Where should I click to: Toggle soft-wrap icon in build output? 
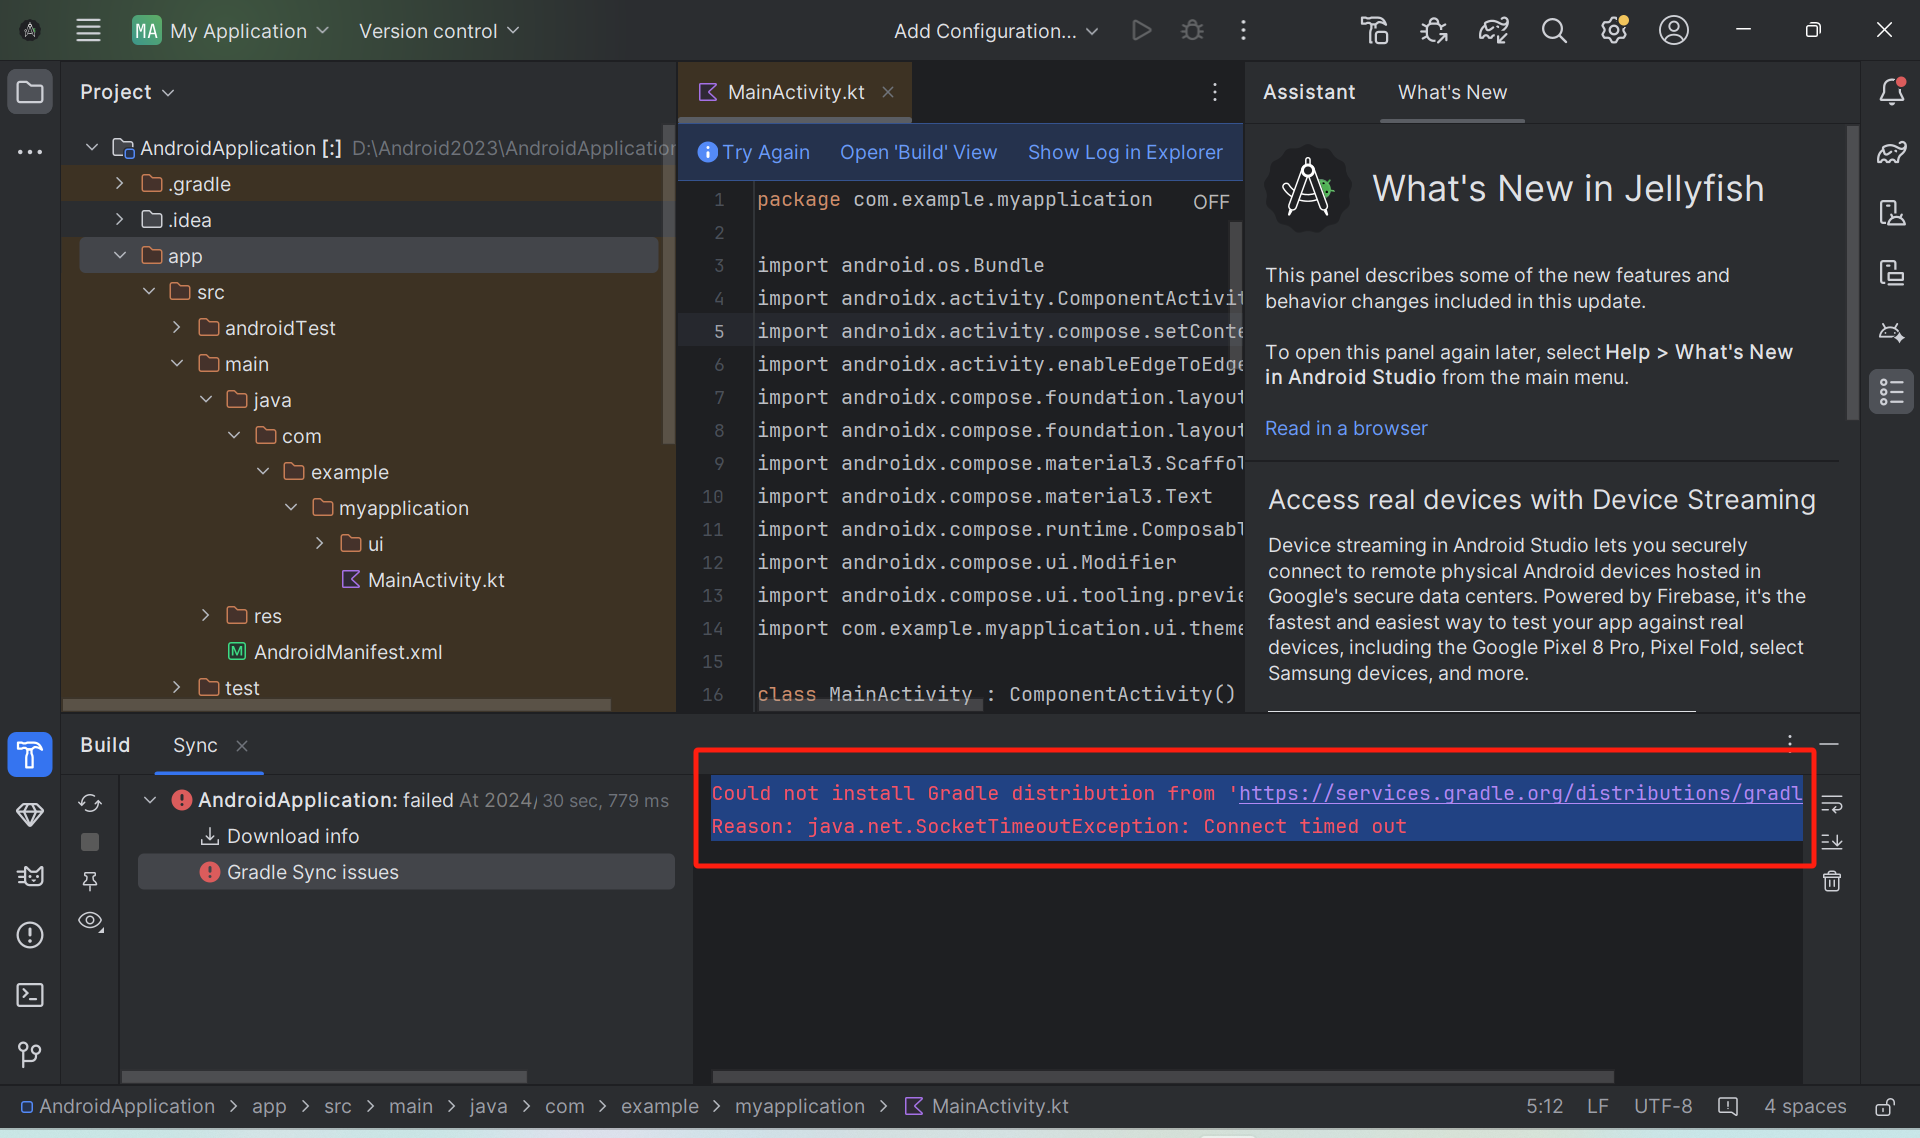pos(1832,803)
